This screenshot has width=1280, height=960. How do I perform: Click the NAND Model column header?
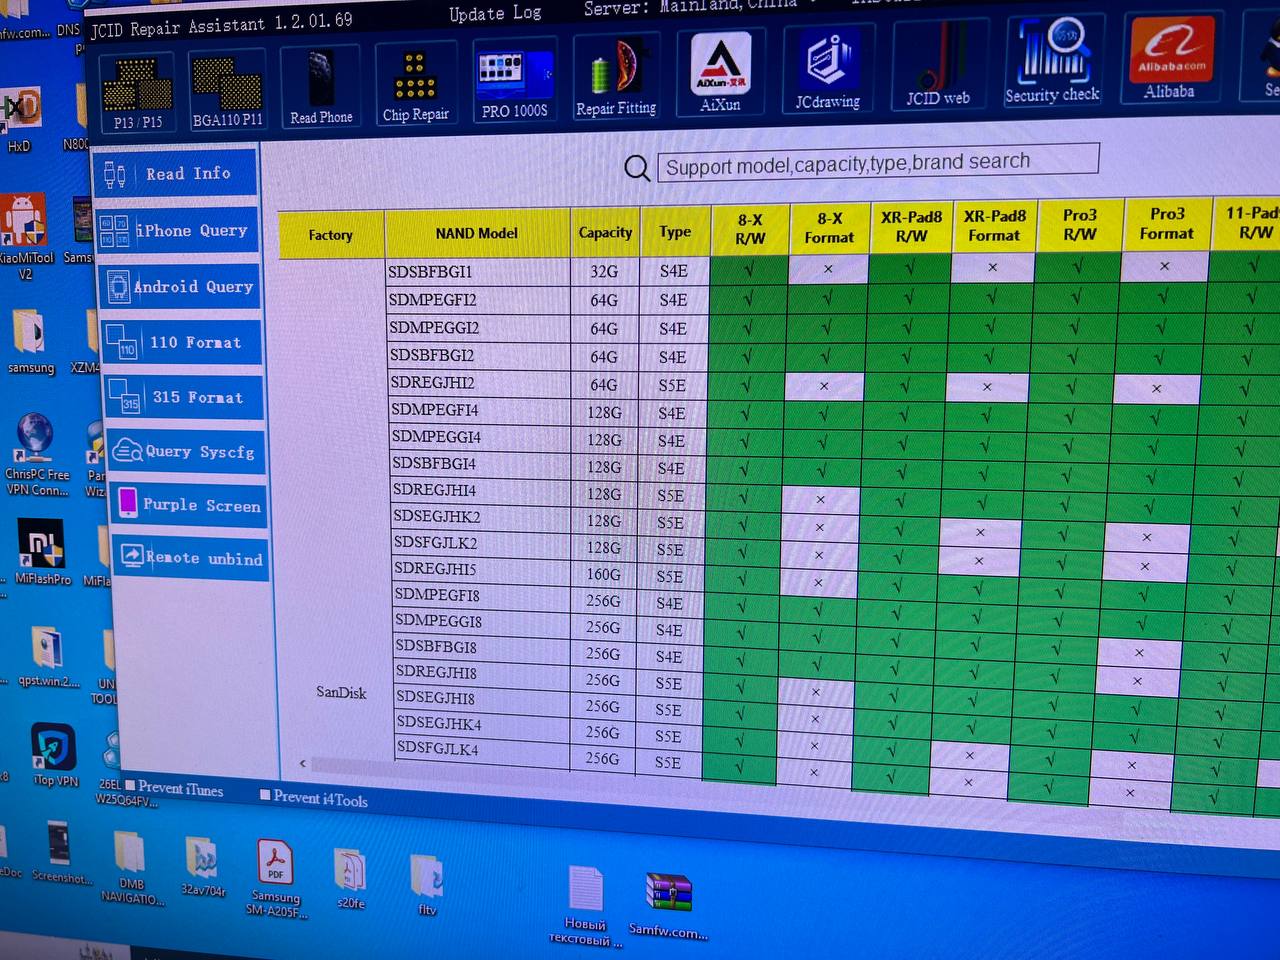point(477,233)
